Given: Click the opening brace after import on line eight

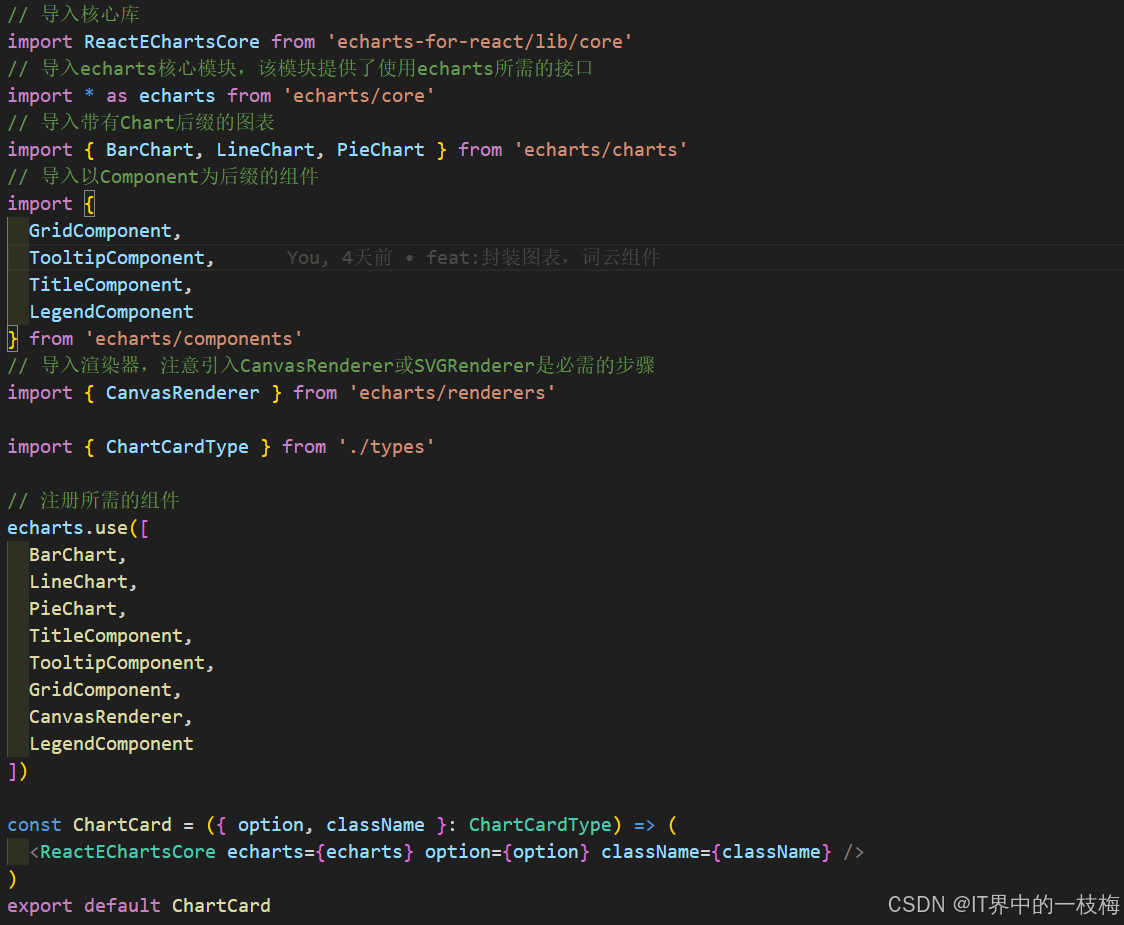Looking at the screenshot, I should (x=90, y=204).
